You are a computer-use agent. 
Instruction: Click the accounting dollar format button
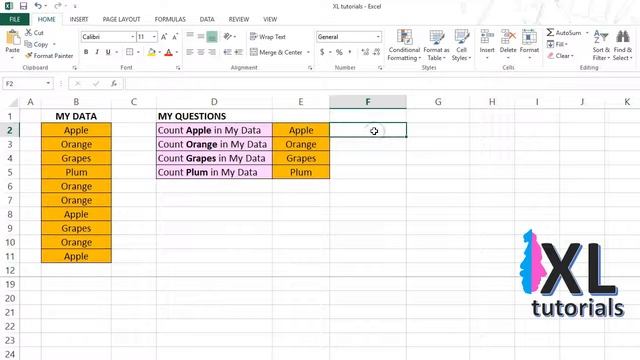pos(322,52)
